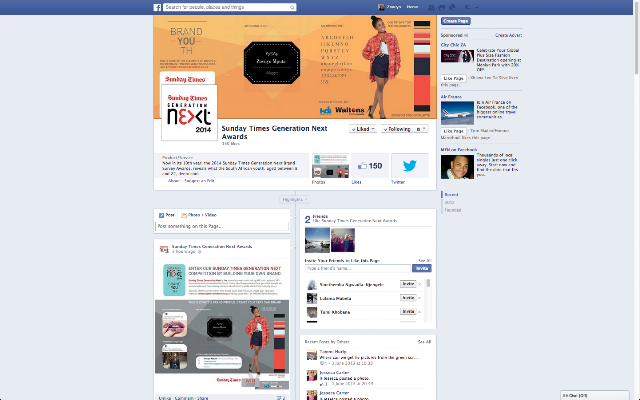The height and width of the screenshot is (400, 640).
Task: Open privacy shortcuts icon in top bar
Action: [468, 7]
